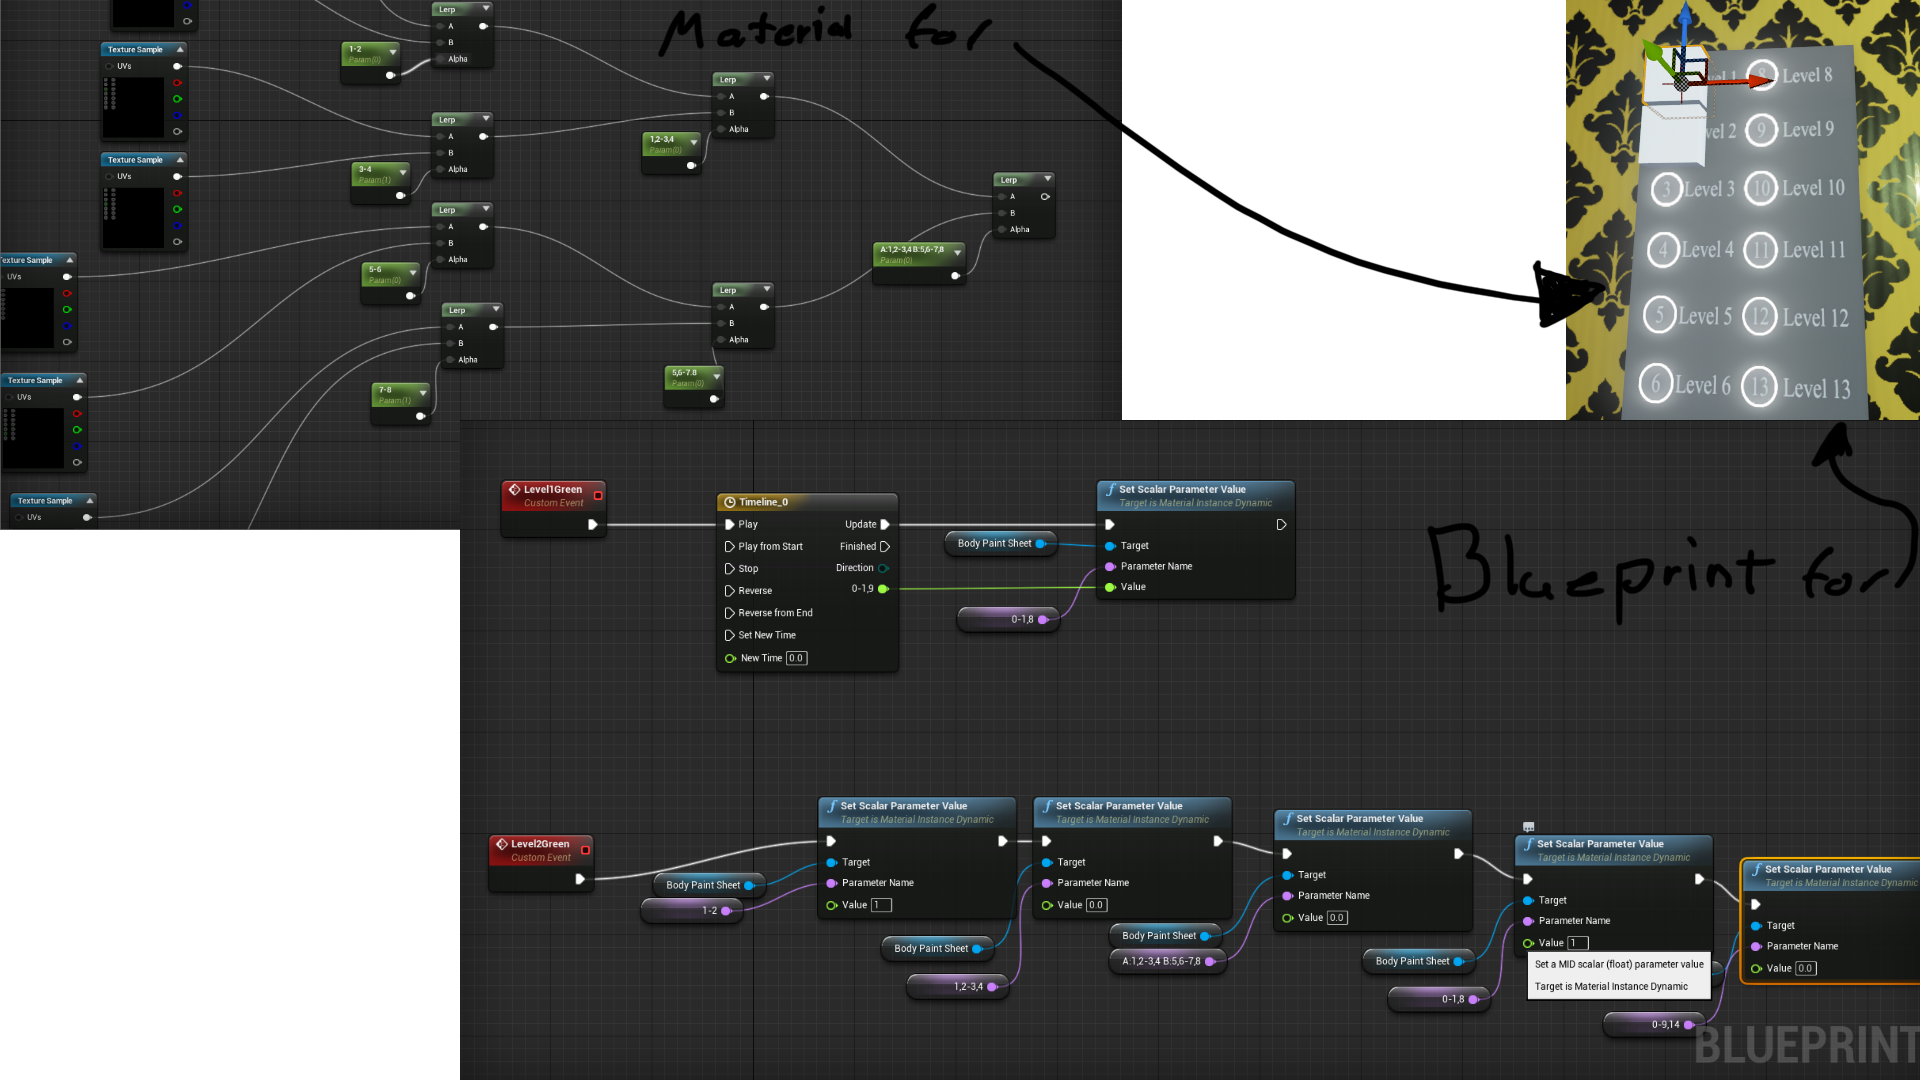Click the Level 9 label in the viewport
The height and width of the screenshot is (1080, 1920).
1808,130
